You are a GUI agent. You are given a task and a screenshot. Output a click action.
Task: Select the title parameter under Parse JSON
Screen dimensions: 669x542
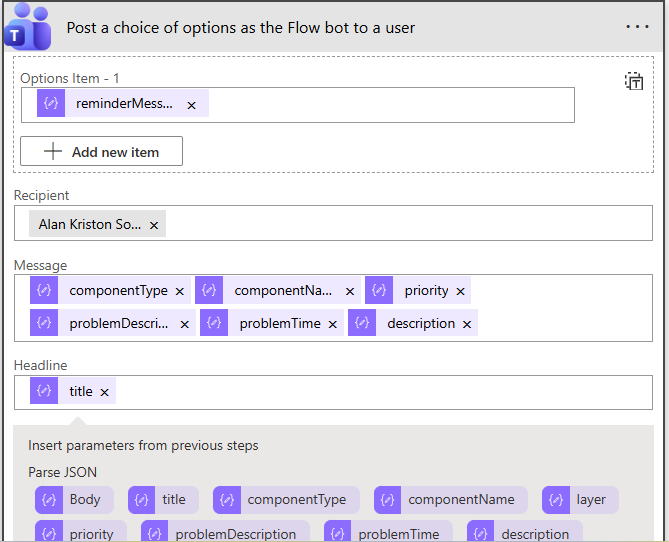(163, 500)
